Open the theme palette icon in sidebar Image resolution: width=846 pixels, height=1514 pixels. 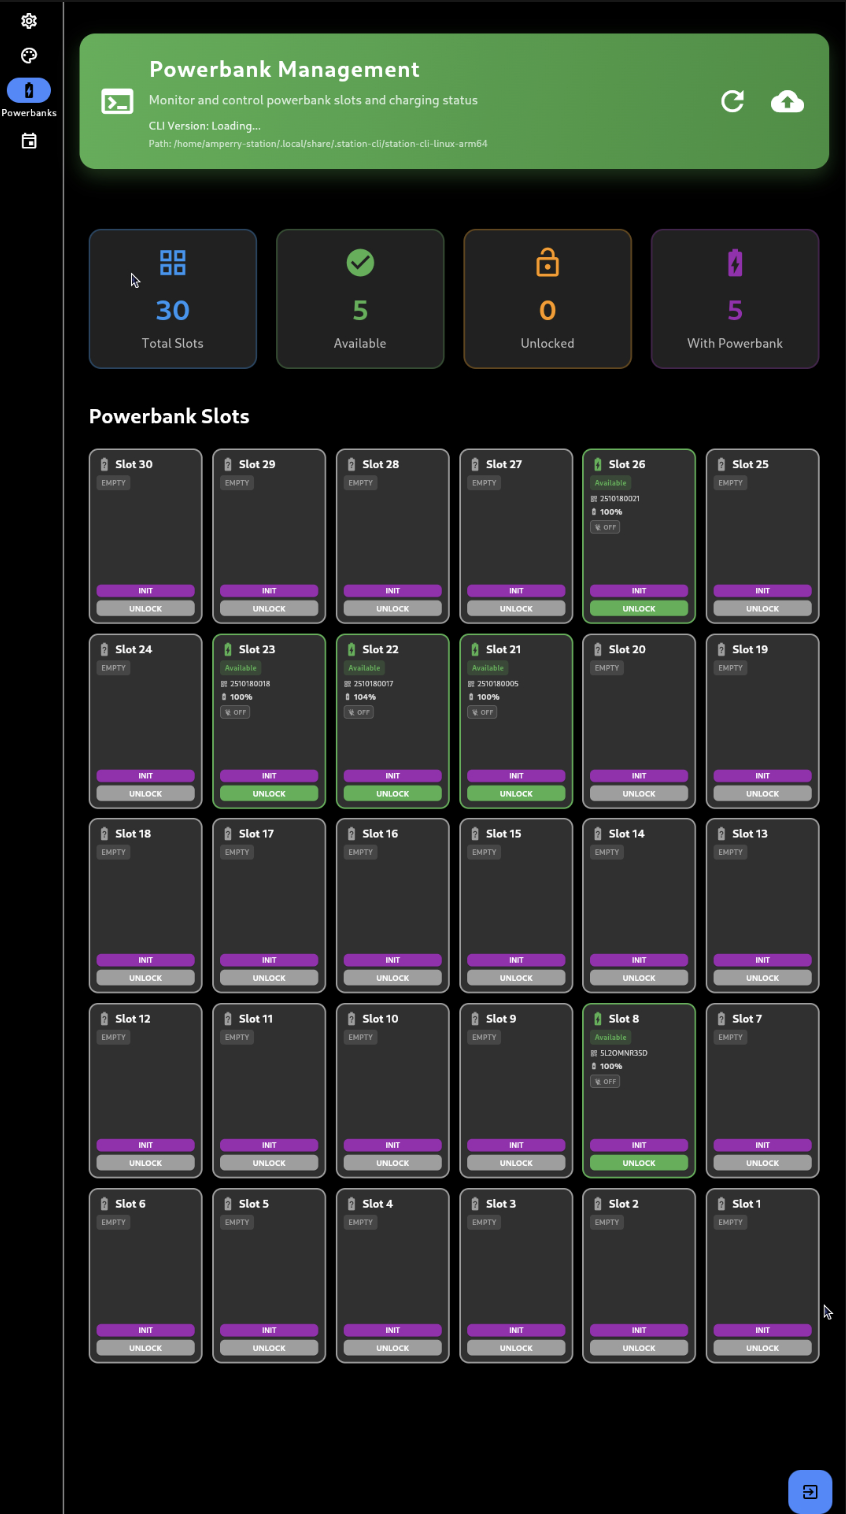point(28,55)
